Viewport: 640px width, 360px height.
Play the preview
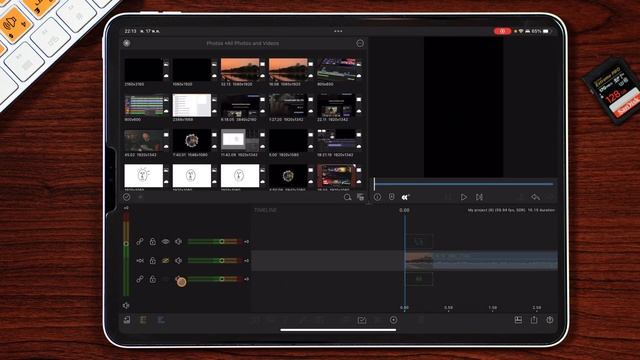click(464, 197)
